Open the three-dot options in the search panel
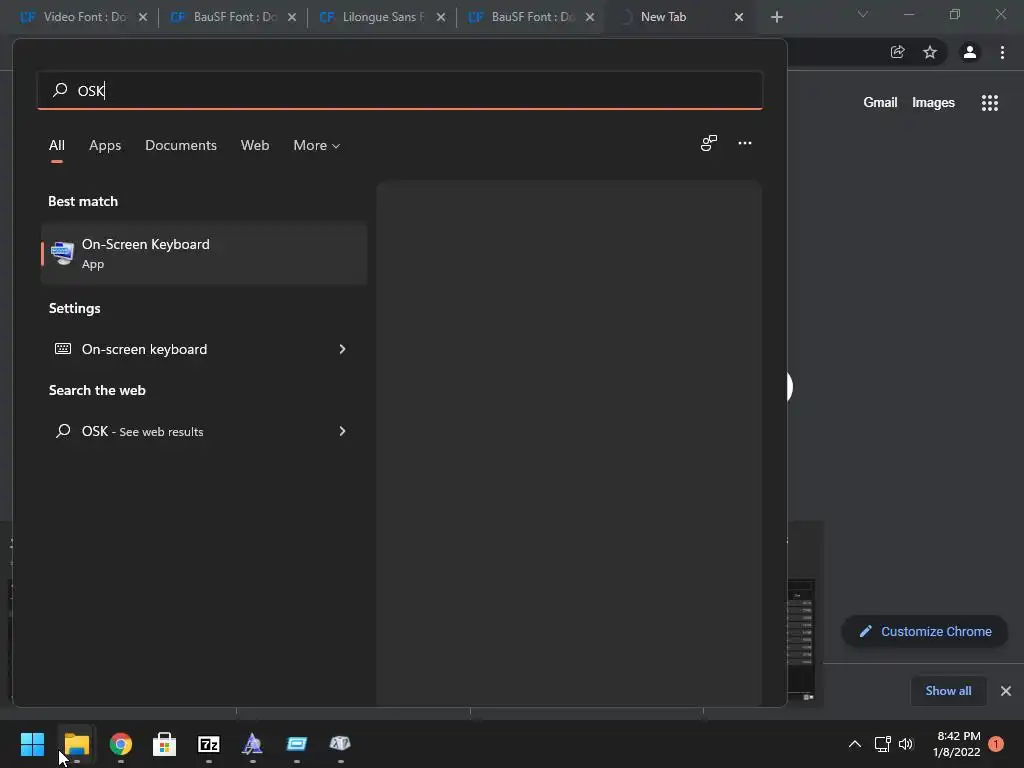Image resolution: width=1024 pixels, height=768 pixels. coord(744,143)
